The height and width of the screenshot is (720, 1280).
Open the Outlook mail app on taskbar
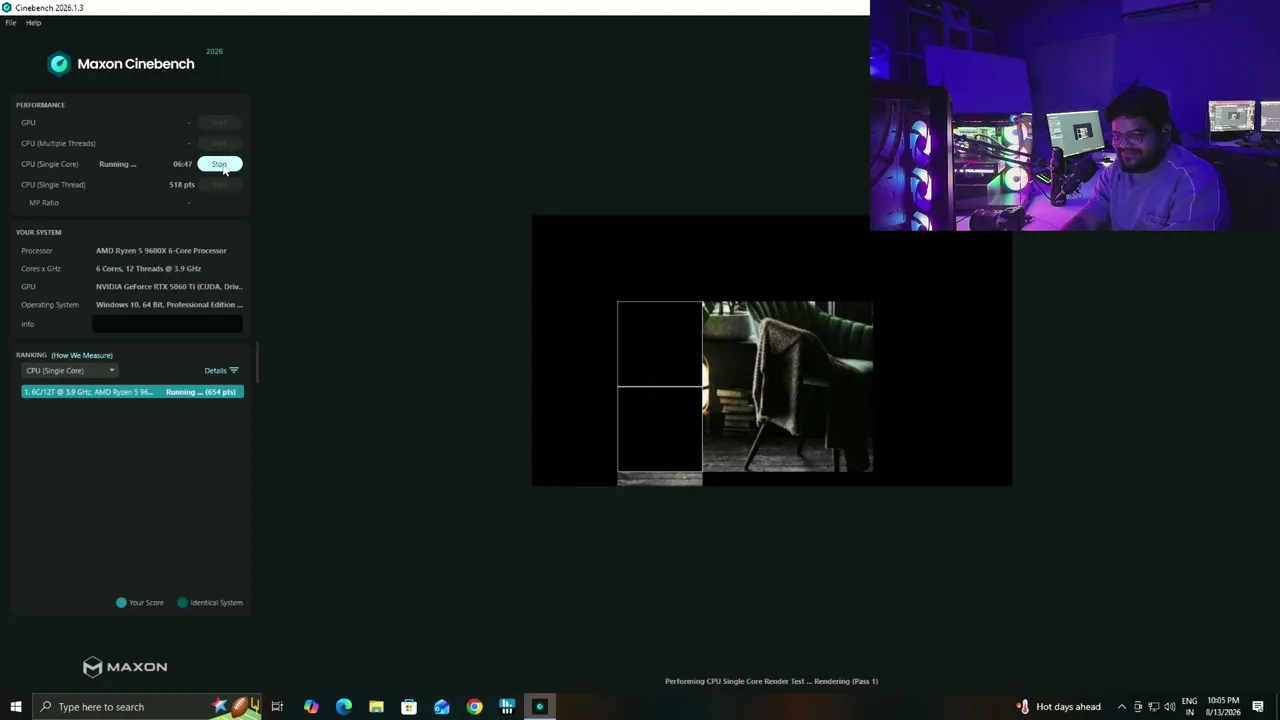(442, 707)
